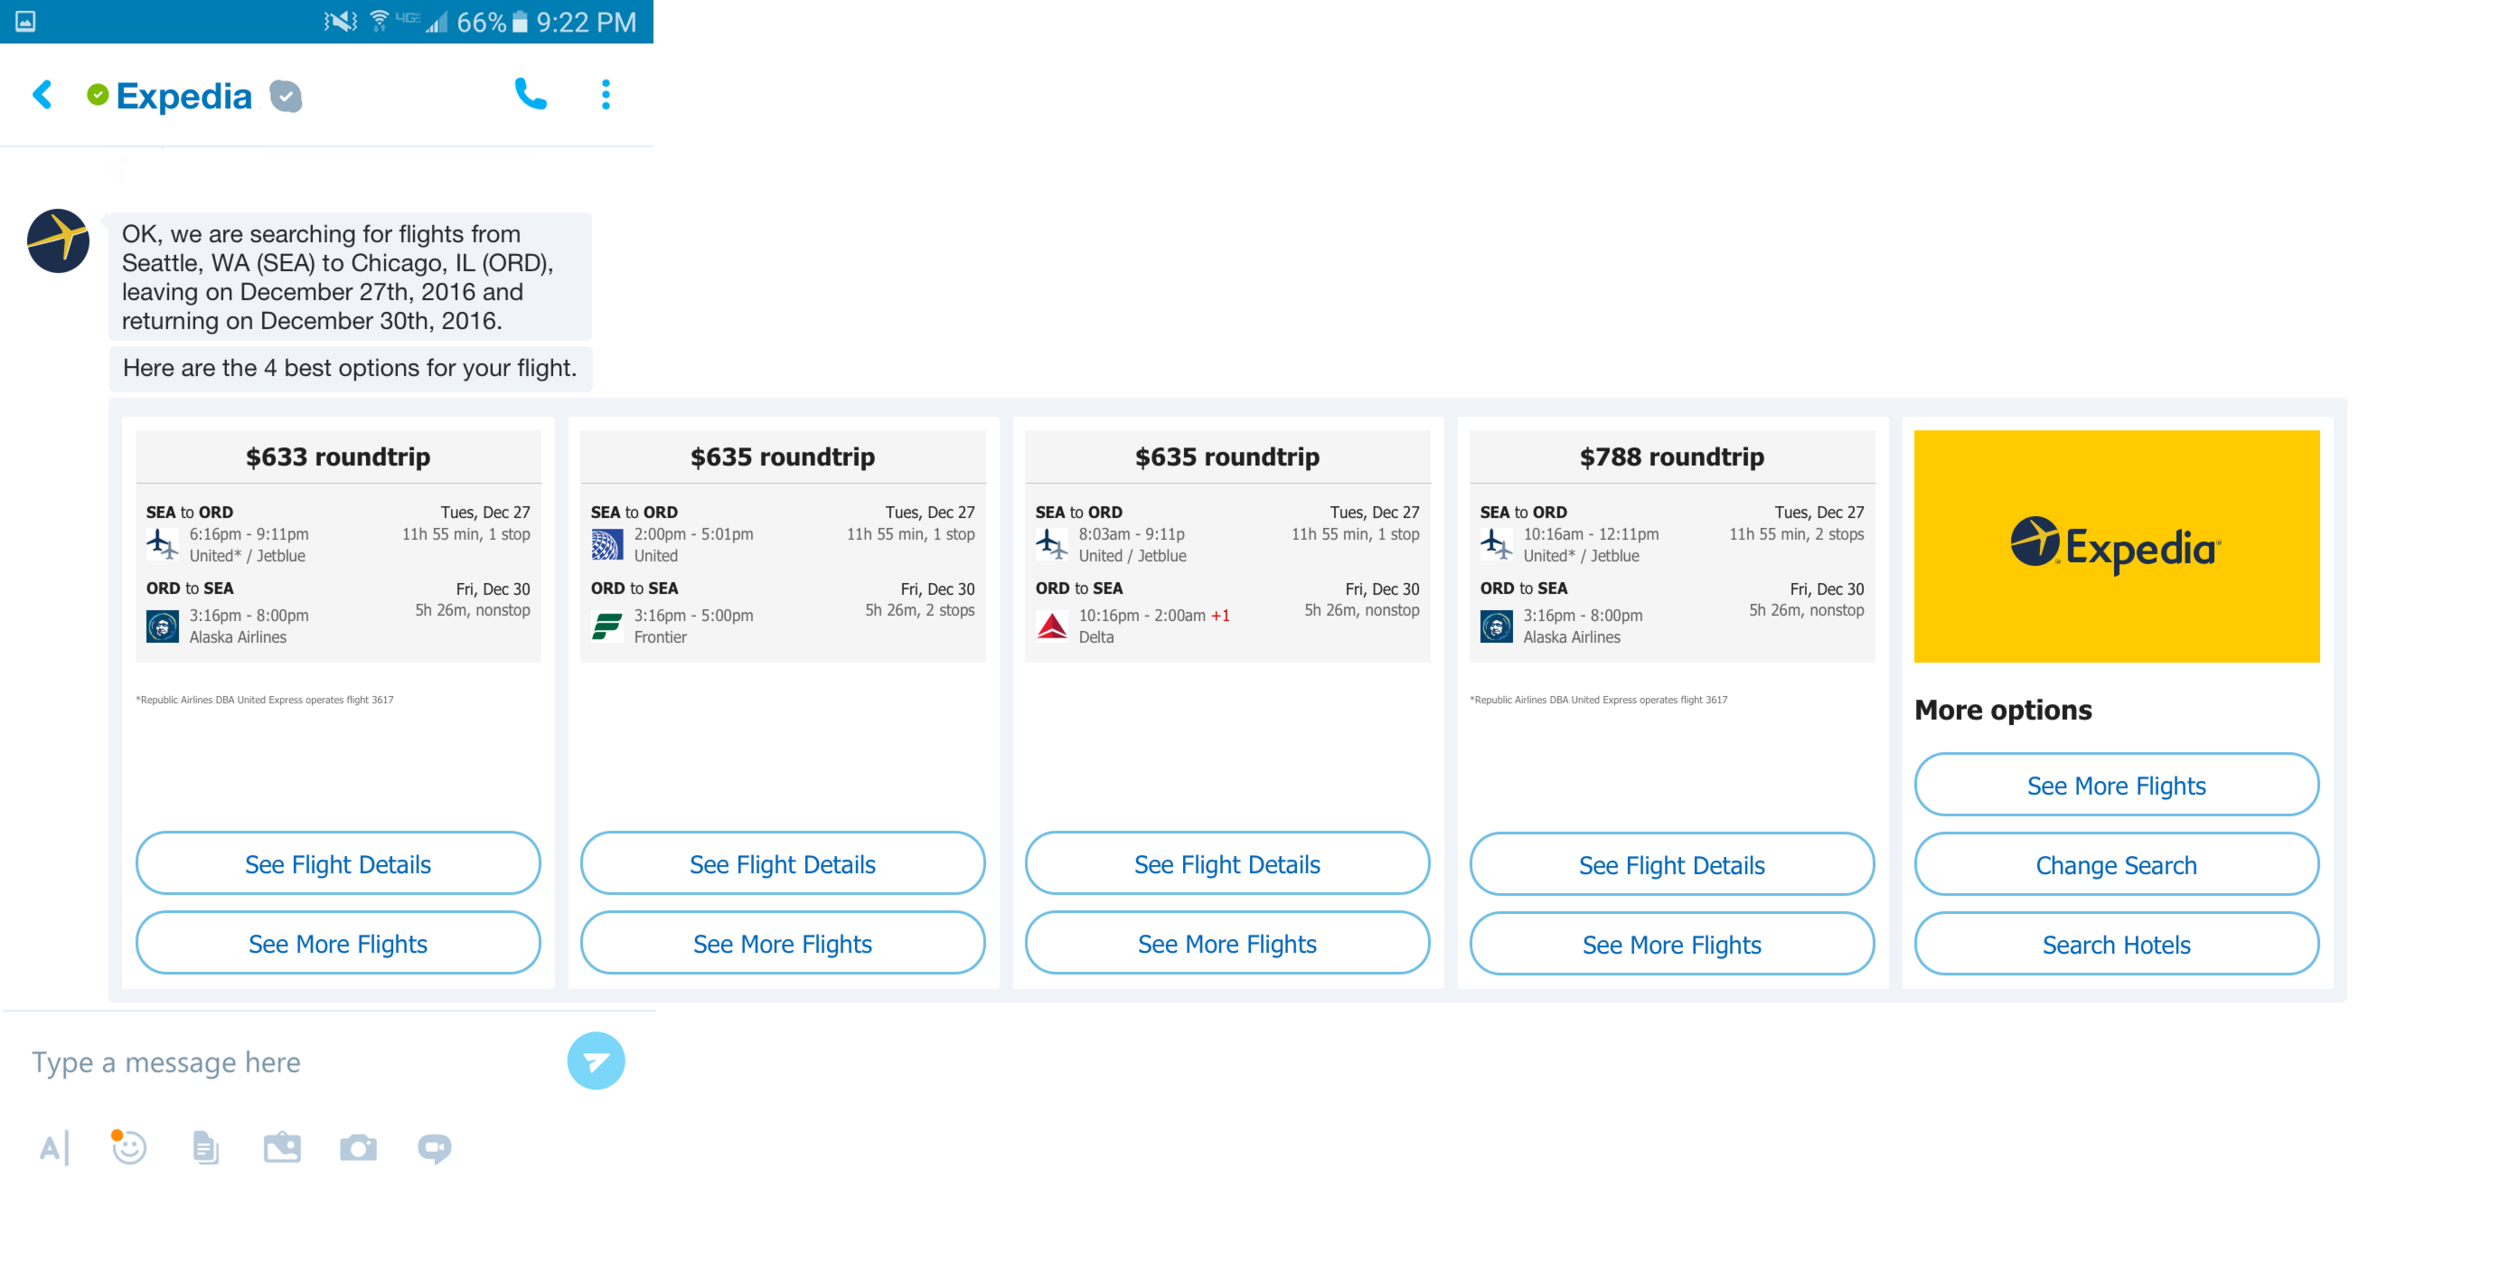This screenshot has height=1262, width=2500.
Task: See Flight Details for the $633 roundtrip
Action: point(337,863)
